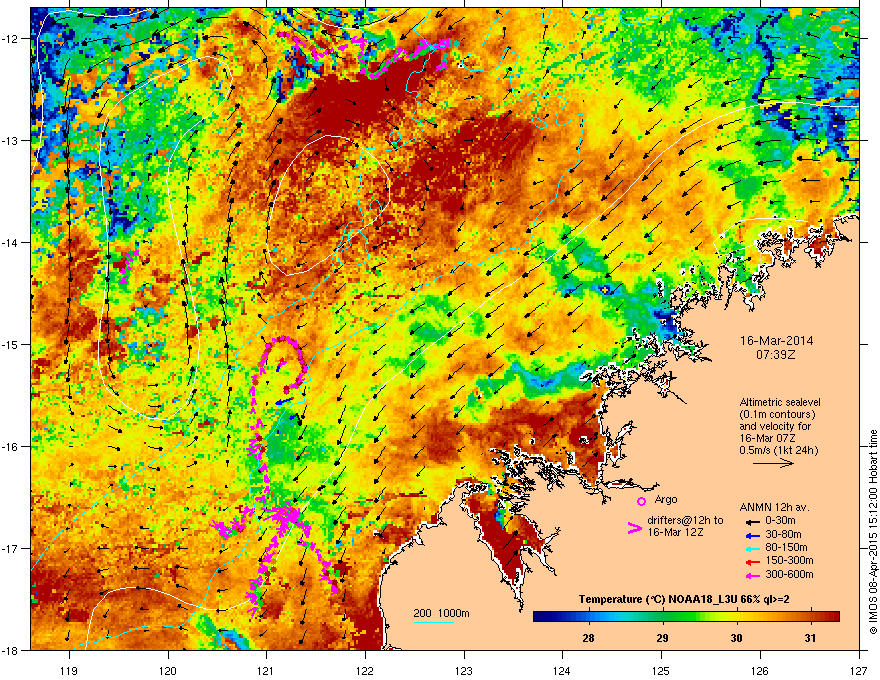Click the 07:39Z time label
Viewport: 880px width, 680px height.
pos(776,355)
